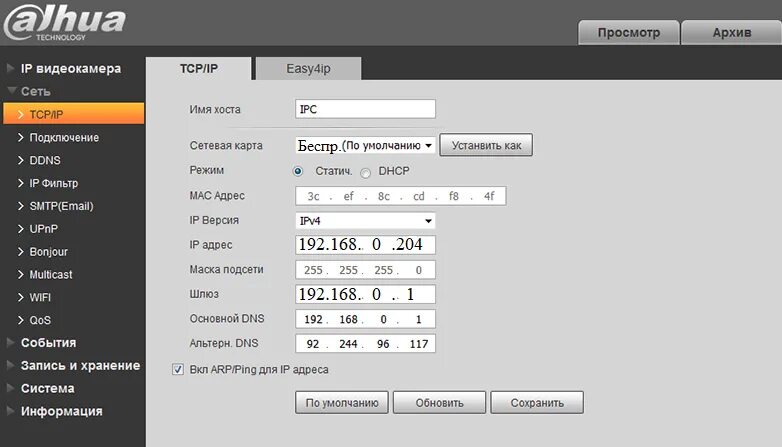Click the Dahua Technology logo
Image resolution: width=782 pixels, height=447 pixels.
65,22
